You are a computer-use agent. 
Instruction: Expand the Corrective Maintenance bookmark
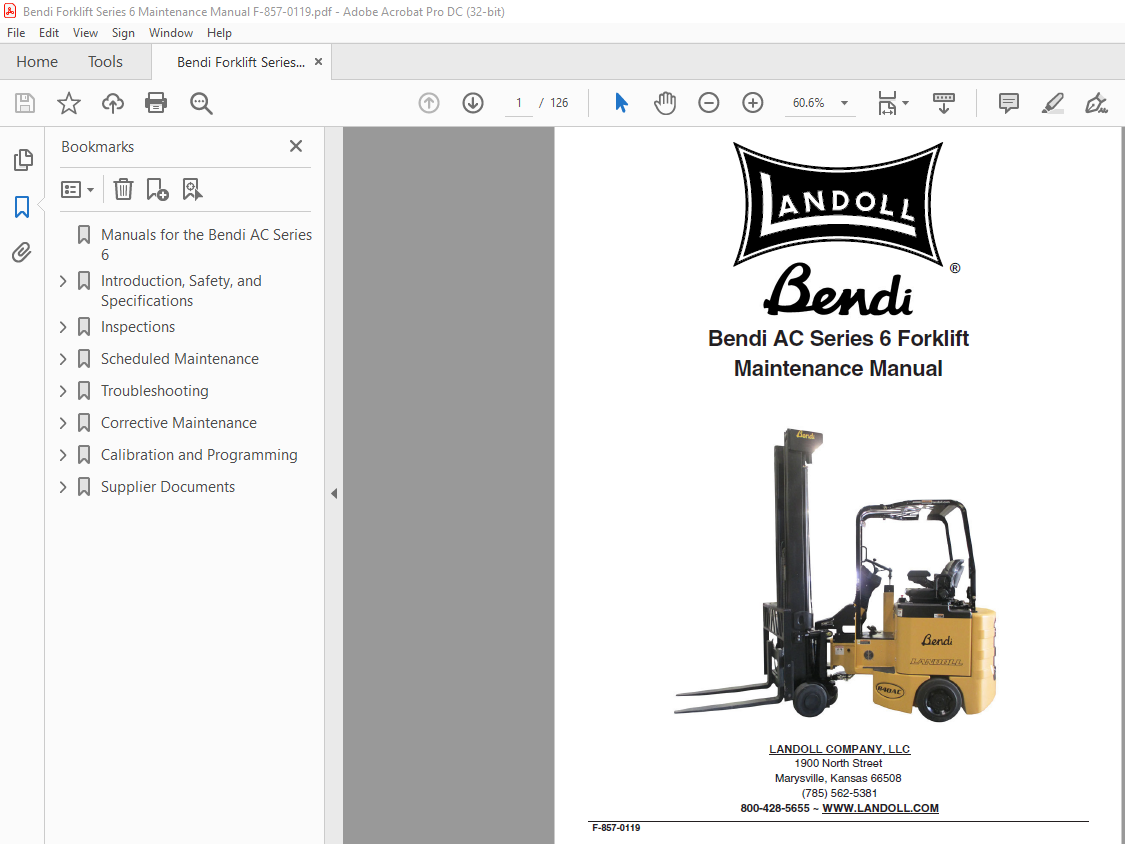click(x=63, y=423)
